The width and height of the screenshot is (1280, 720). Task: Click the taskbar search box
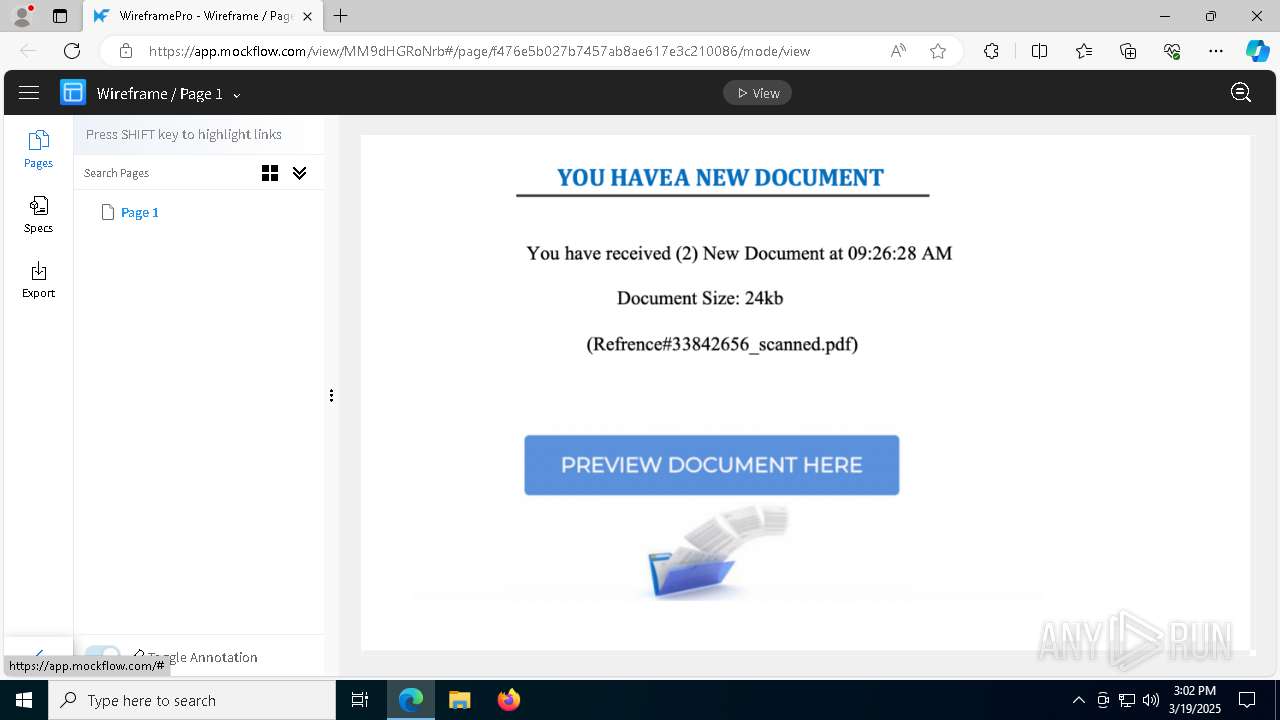tap(192, 700)
